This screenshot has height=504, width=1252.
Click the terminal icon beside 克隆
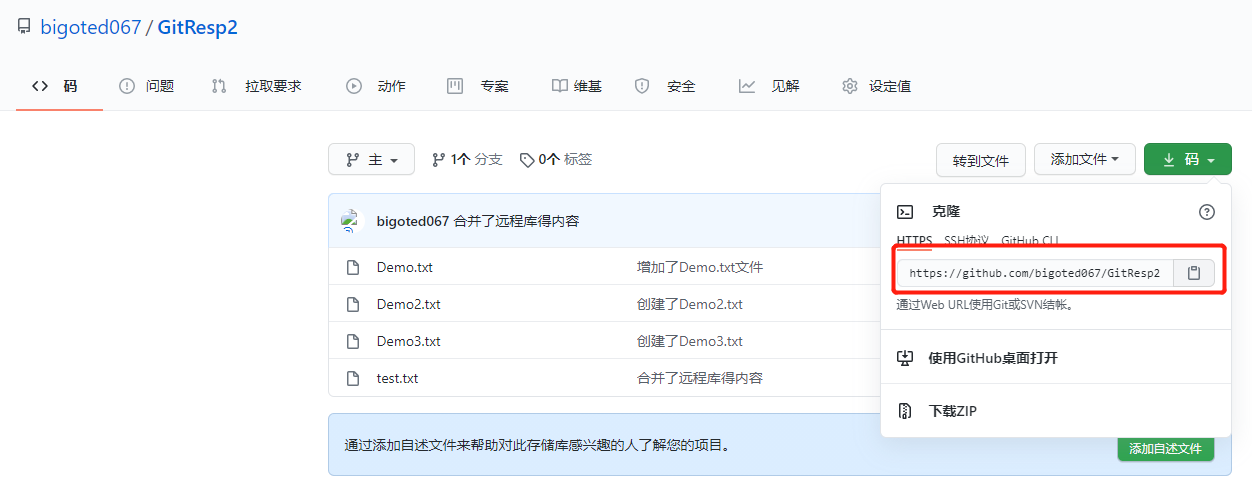click(x=905, y=212)
